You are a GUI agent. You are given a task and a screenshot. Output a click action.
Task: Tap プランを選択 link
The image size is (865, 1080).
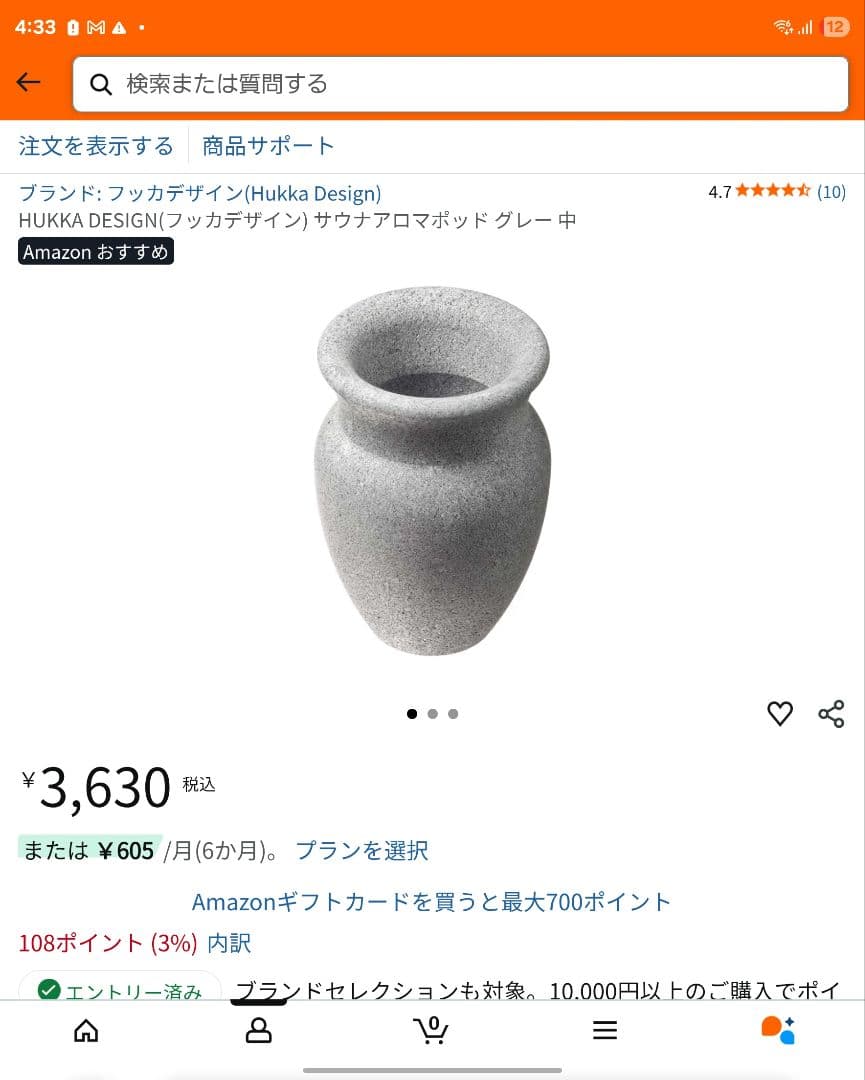(362, 850)
